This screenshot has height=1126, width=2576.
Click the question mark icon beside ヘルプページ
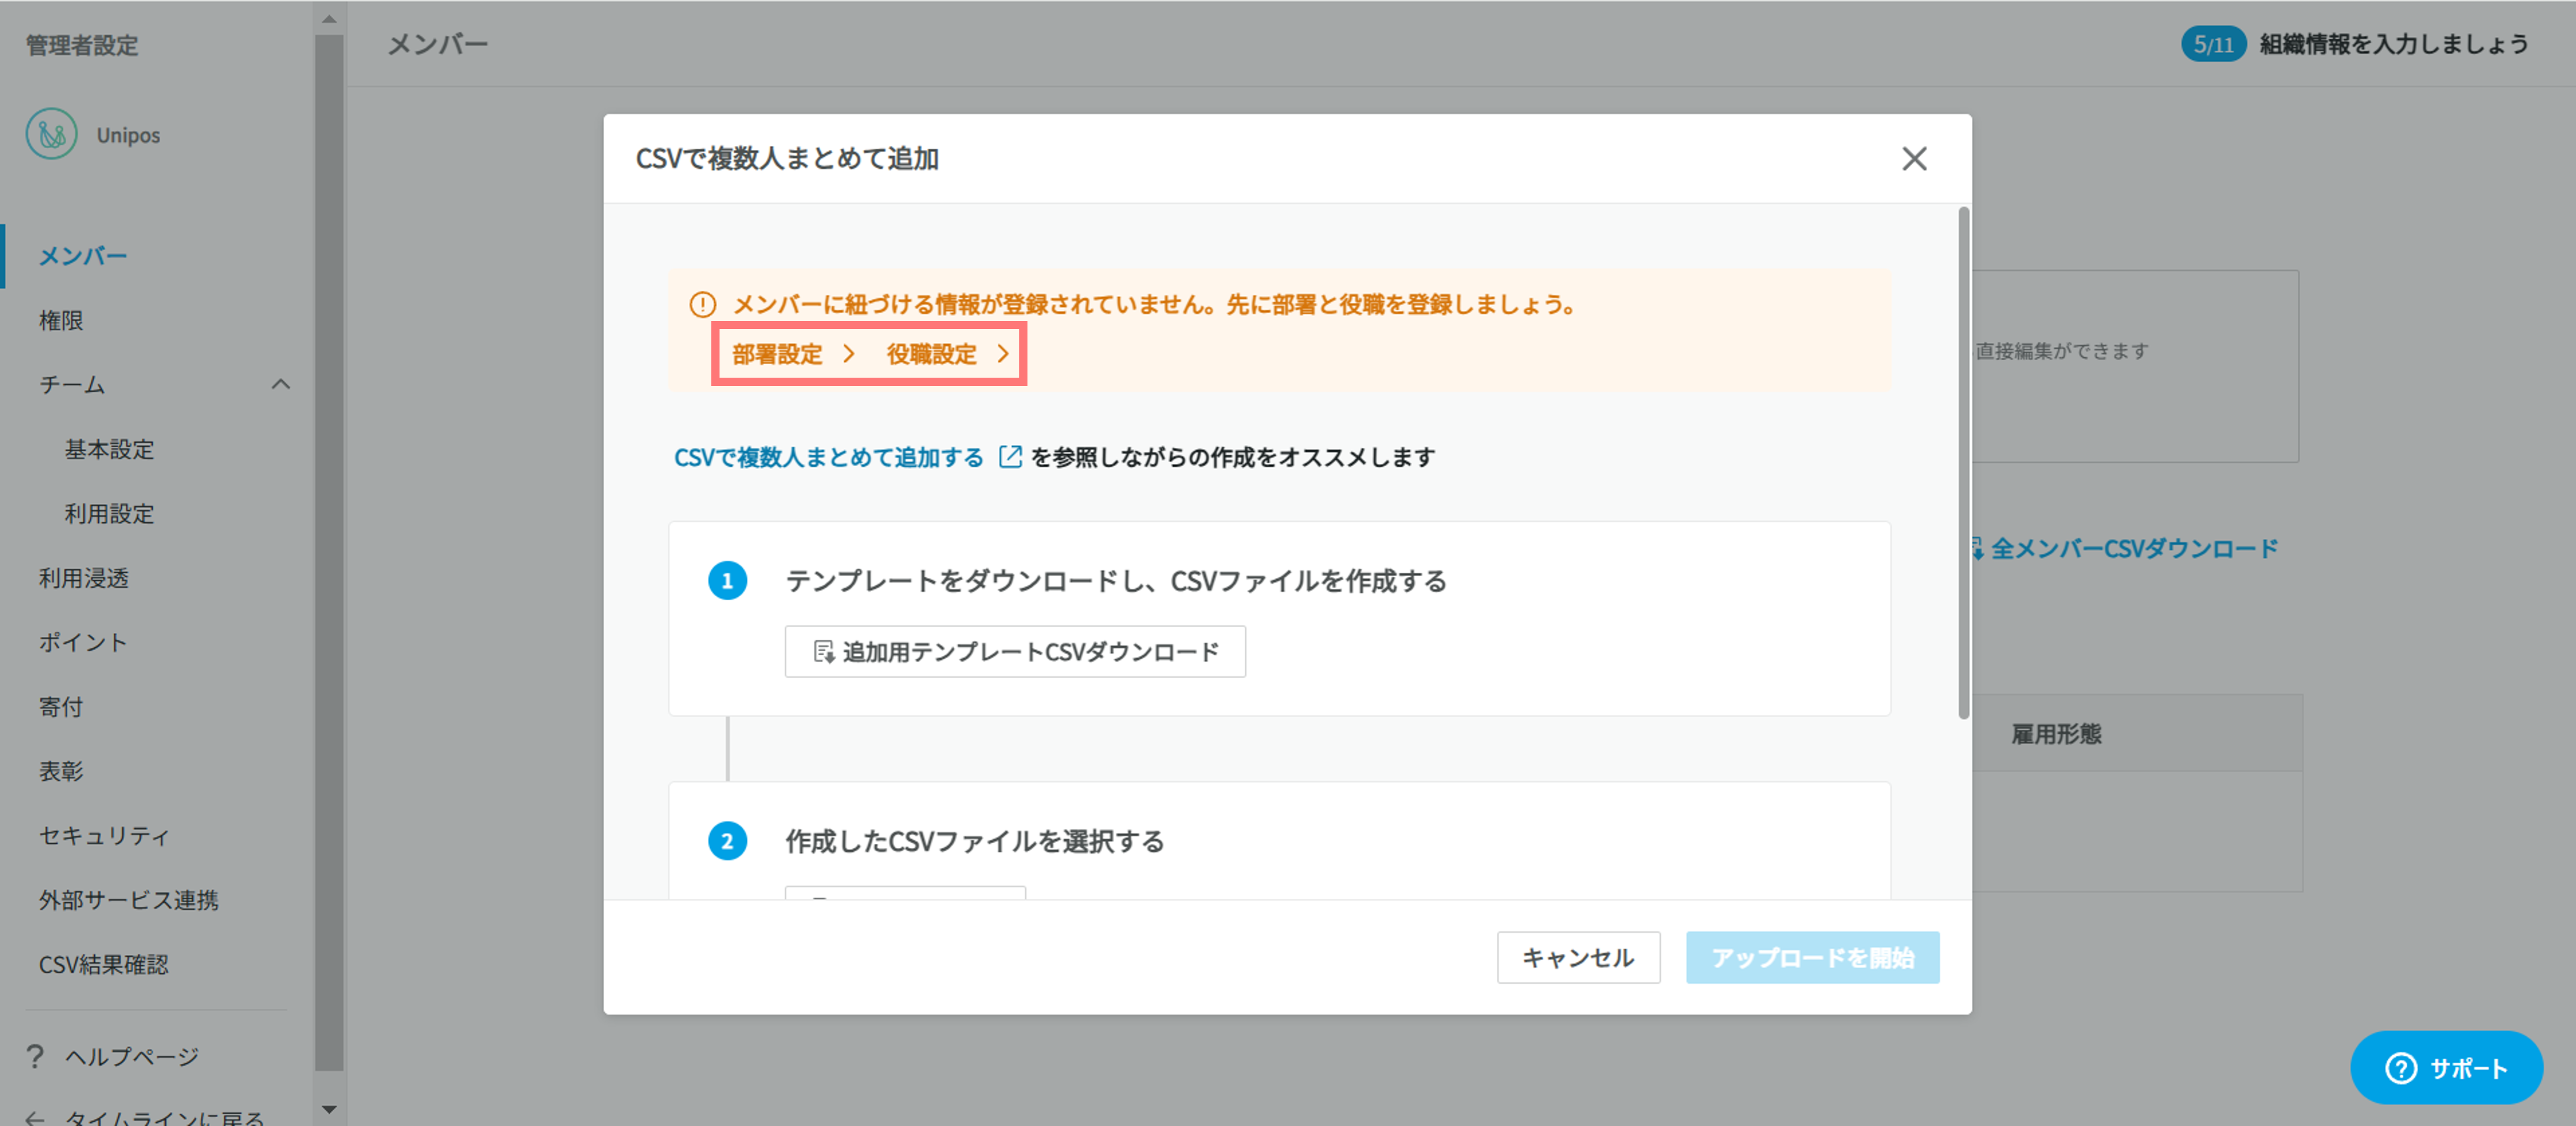point(35,1056)
